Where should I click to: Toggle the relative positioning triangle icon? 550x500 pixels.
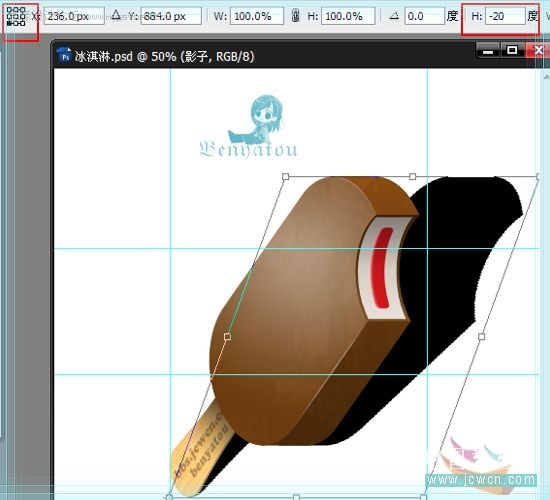[116, 15]
